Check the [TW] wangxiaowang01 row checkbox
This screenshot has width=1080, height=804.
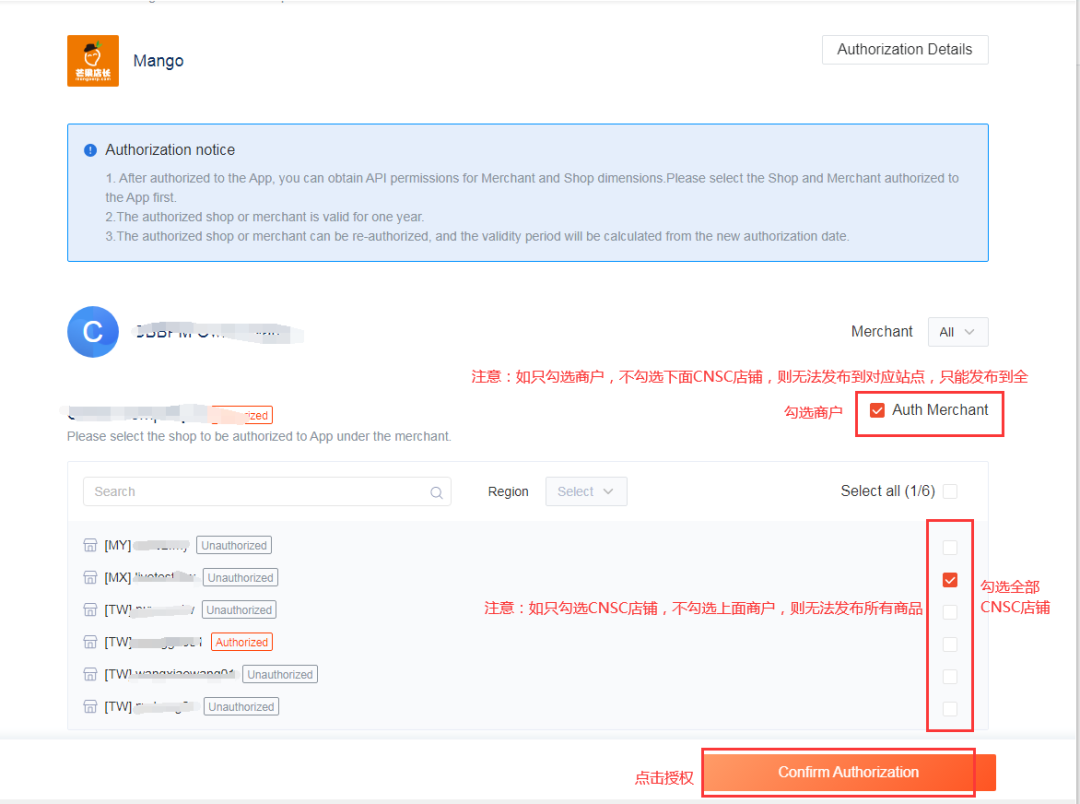[950, 676]
